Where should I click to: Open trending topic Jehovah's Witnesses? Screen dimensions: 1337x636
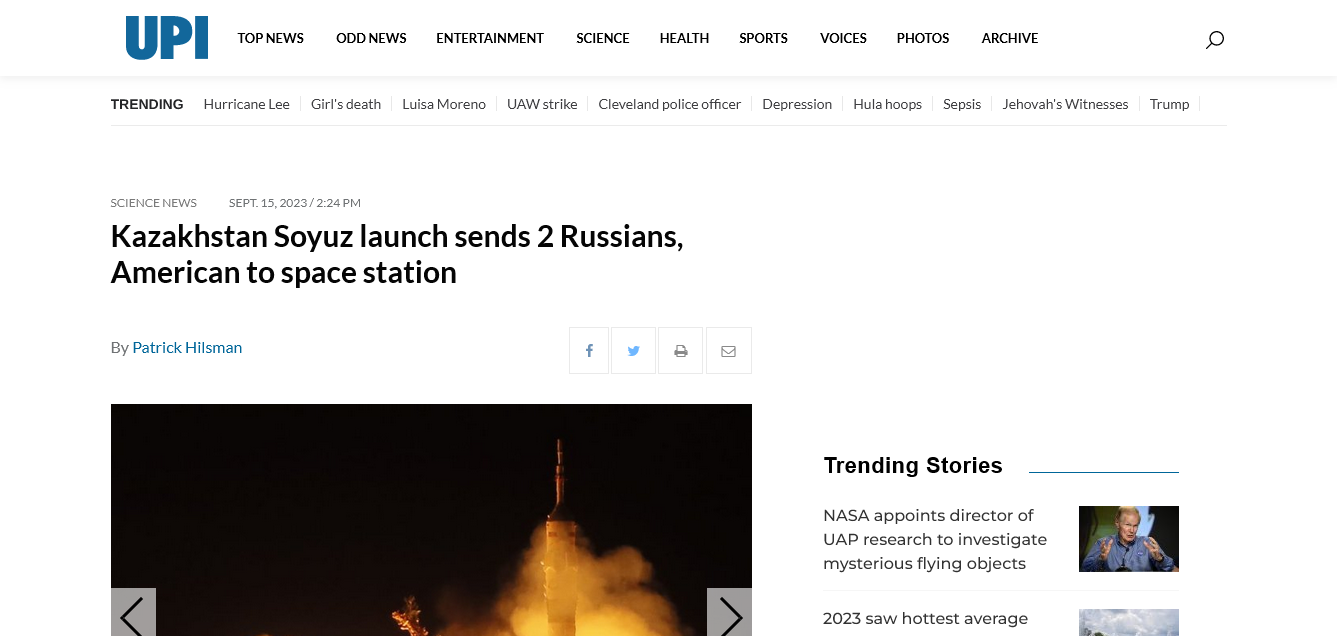pos(1065,104)
